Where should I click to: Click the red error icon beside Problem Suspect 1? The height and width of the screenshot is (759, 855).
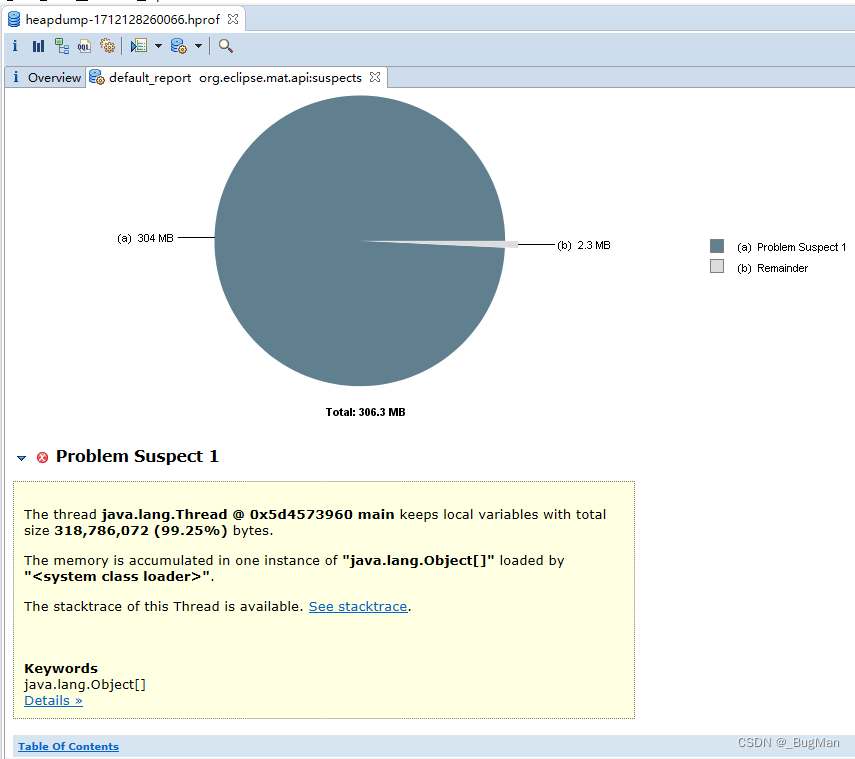(42, 457)
